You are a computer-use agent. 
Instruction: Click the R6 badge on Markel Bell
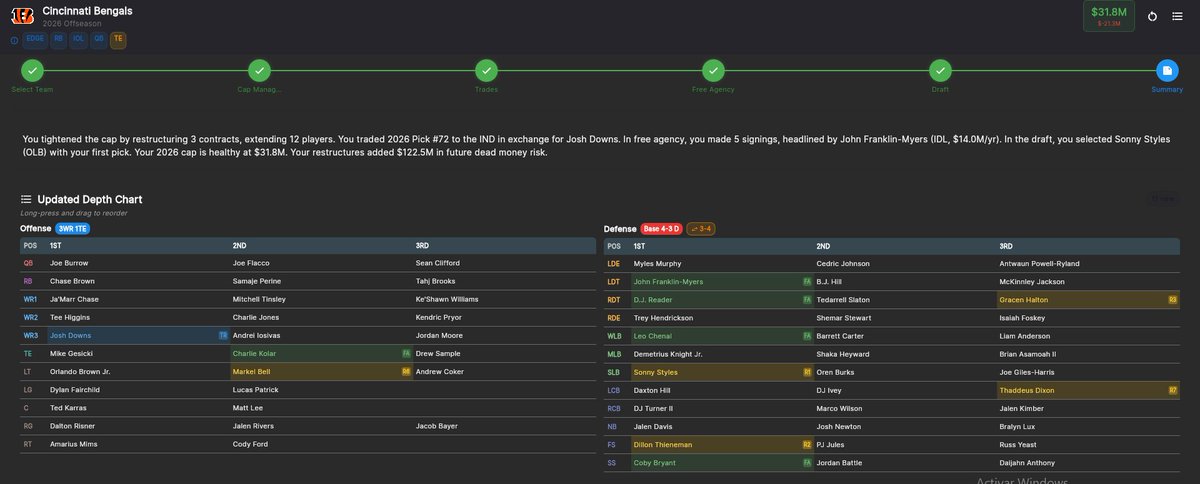(406, 371)
